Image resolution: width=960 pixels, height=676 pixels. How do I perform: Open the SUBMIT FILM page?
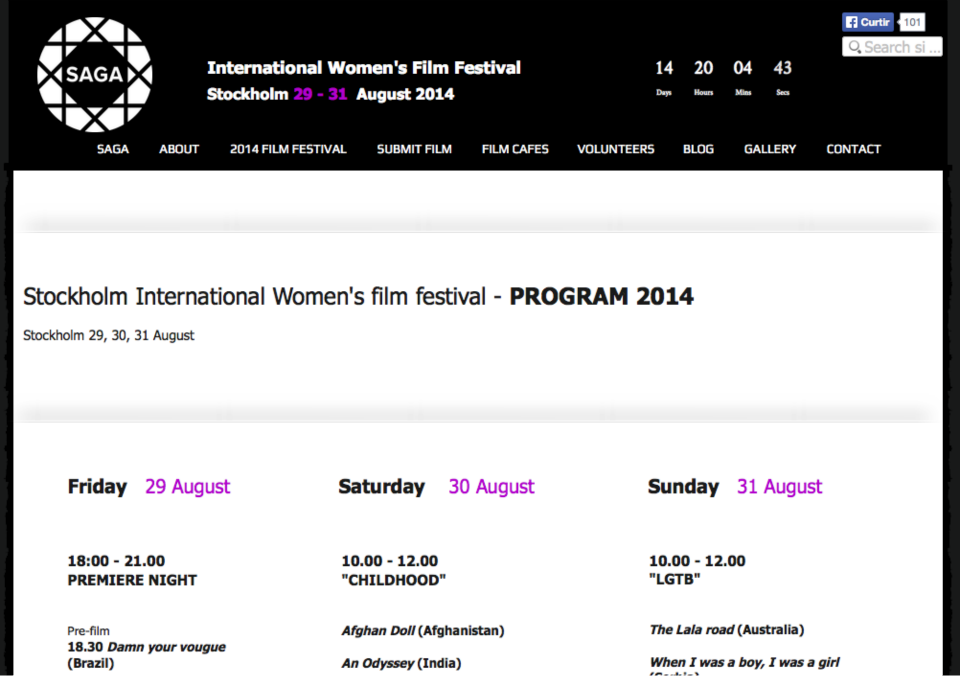click(414, 149)
